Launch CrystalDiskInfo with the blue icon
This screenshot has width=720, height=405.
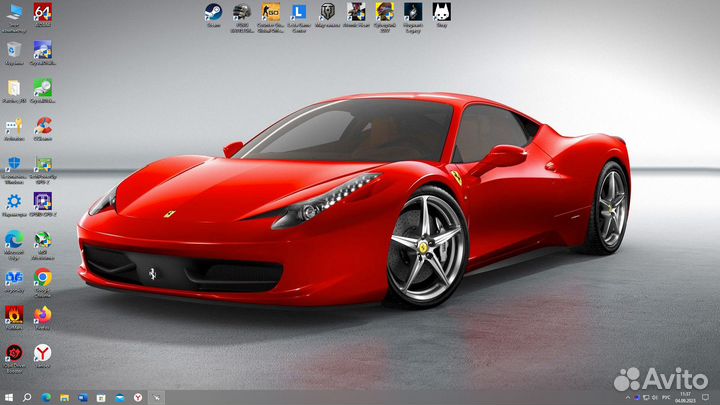[x=43, y=53]
